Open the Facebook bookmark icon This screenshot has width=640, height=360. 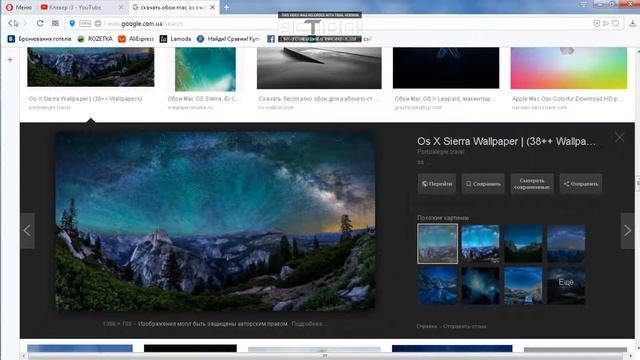pos(271,39)
